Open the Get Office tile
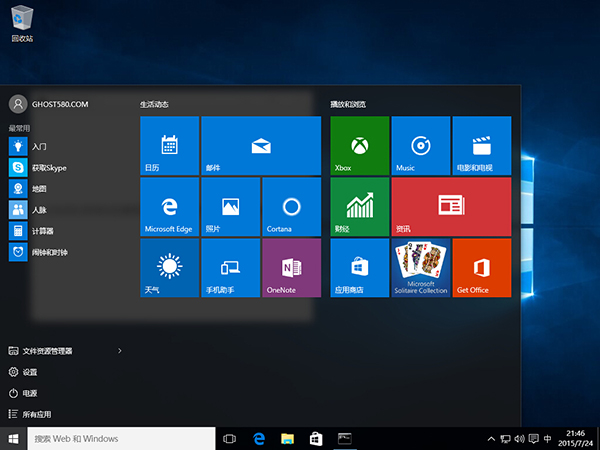This screenshot has height=450, width=600. (482, 268)
